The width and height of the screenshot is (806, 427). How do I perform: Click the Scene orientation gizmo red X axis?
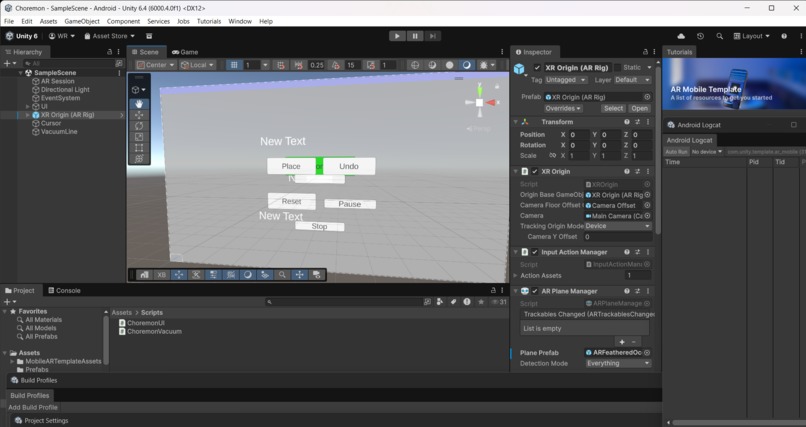coord(491,103)
